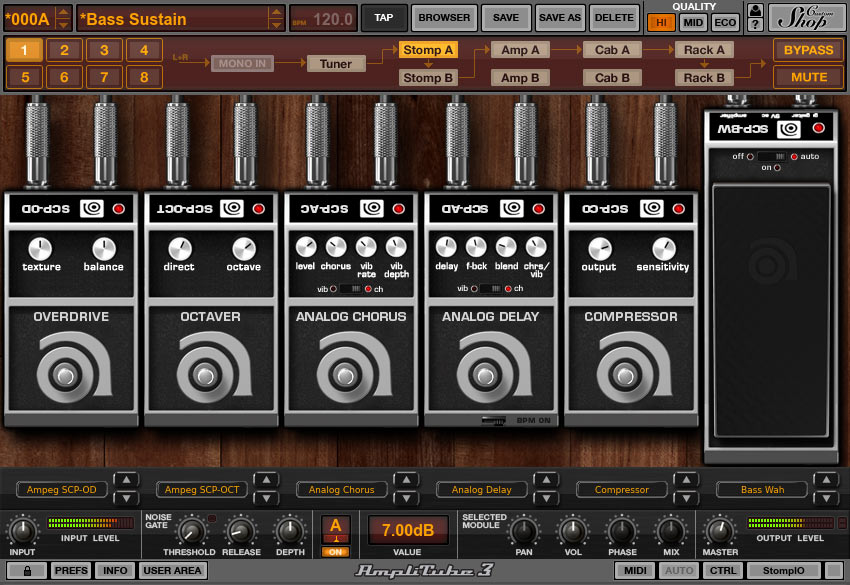Open the MIDI settings button
The image size is (850, 585).
635,570
